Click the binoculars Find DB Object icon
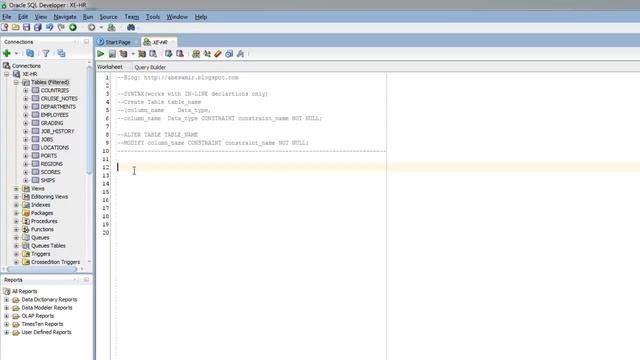 click(131, 27)
